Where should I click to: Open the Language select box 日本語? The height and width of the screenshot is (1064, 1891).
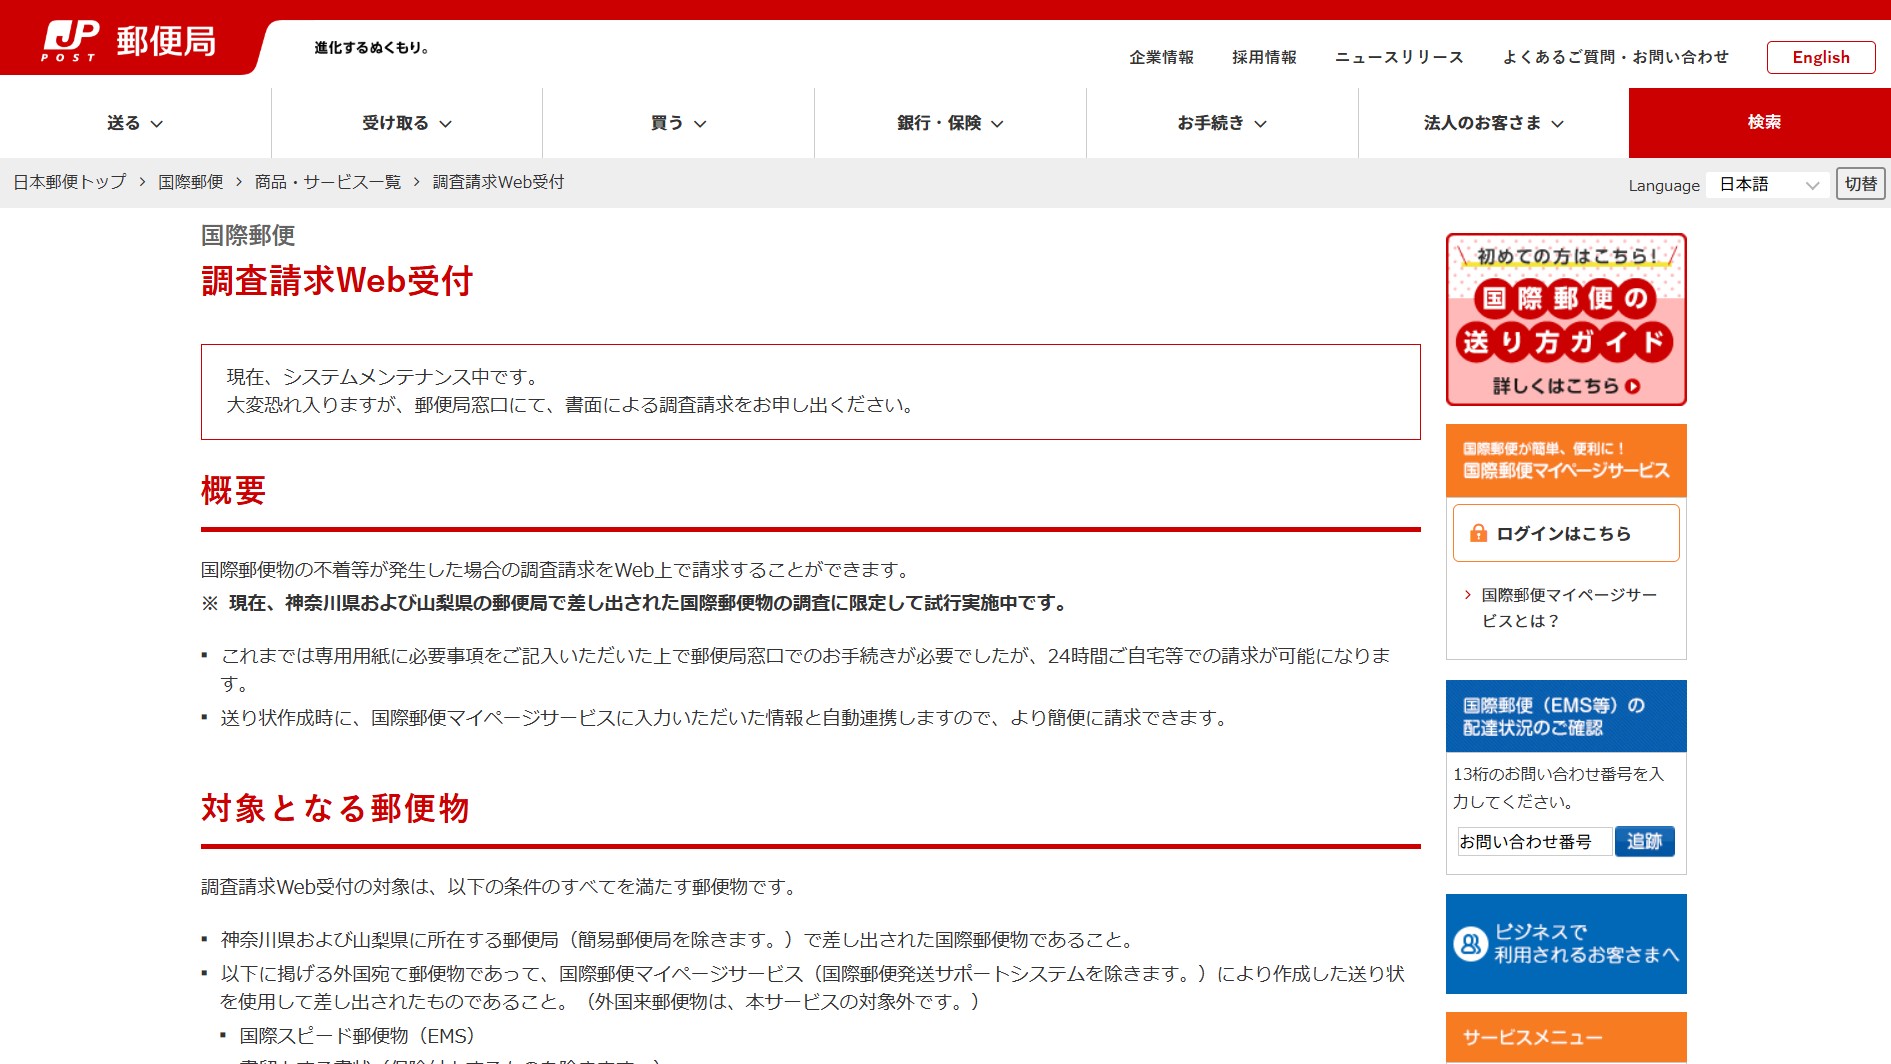pyautogui.click(x=1767, y=184)
